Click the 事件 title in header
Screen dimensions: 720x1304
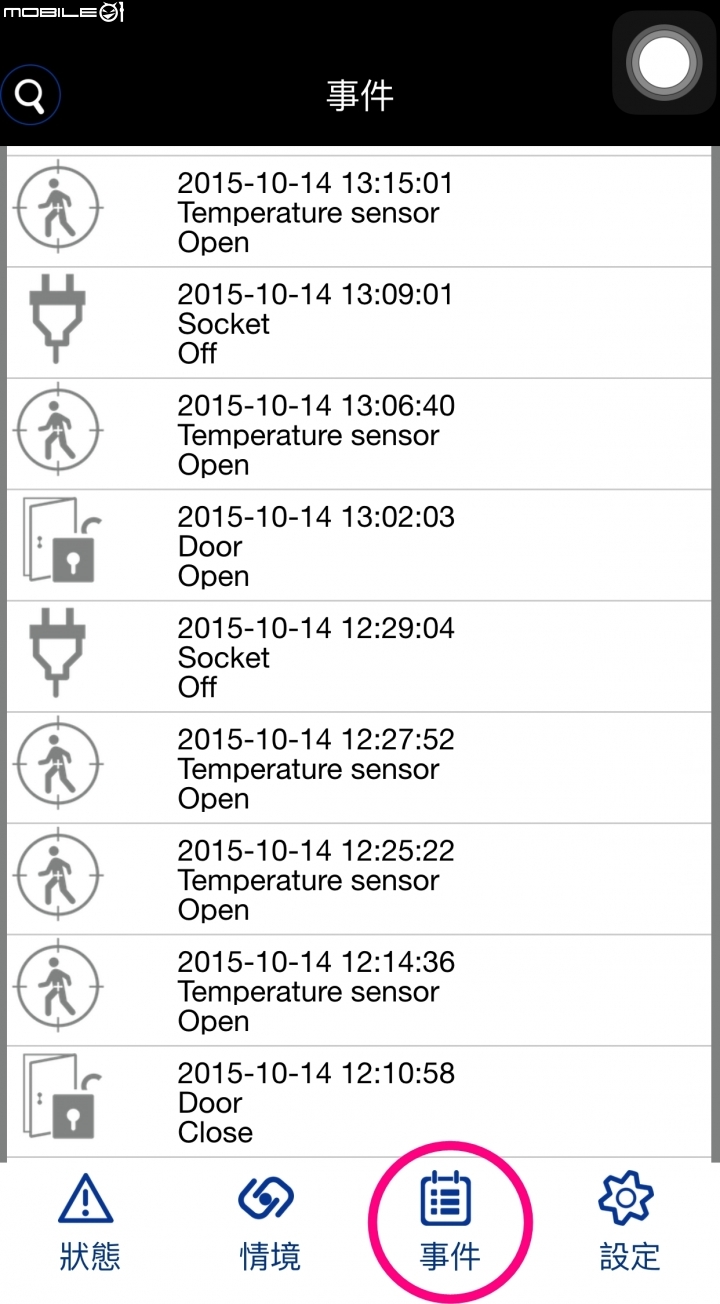point(360,96)
